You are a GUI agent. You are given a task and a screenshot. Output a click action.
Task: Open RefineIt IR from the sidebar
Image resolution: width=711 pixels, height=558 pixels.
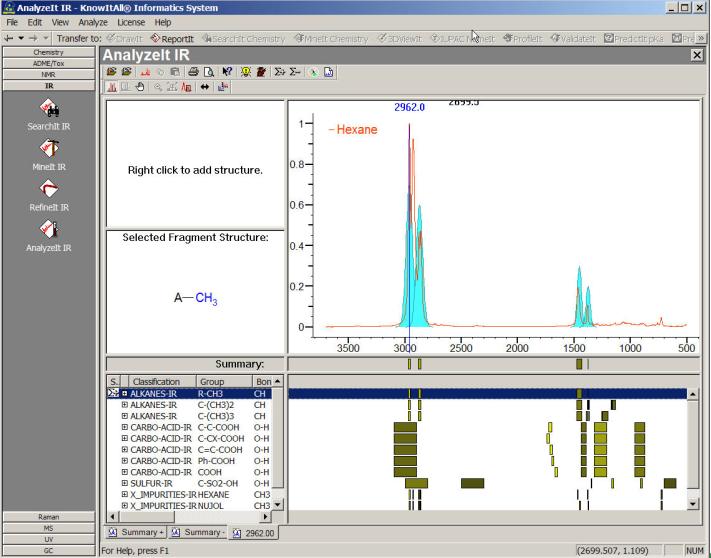[x=49, y=196]
